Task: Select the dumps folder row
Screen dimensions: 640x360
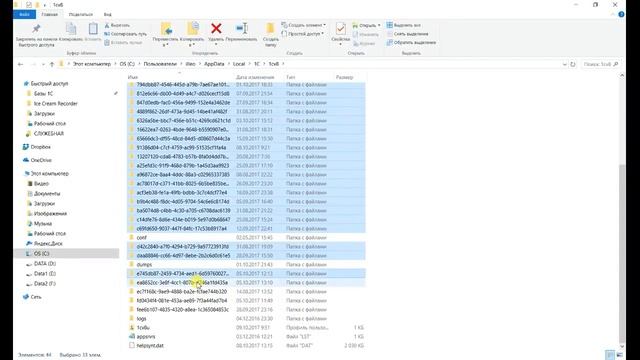Action: (246, 264)
